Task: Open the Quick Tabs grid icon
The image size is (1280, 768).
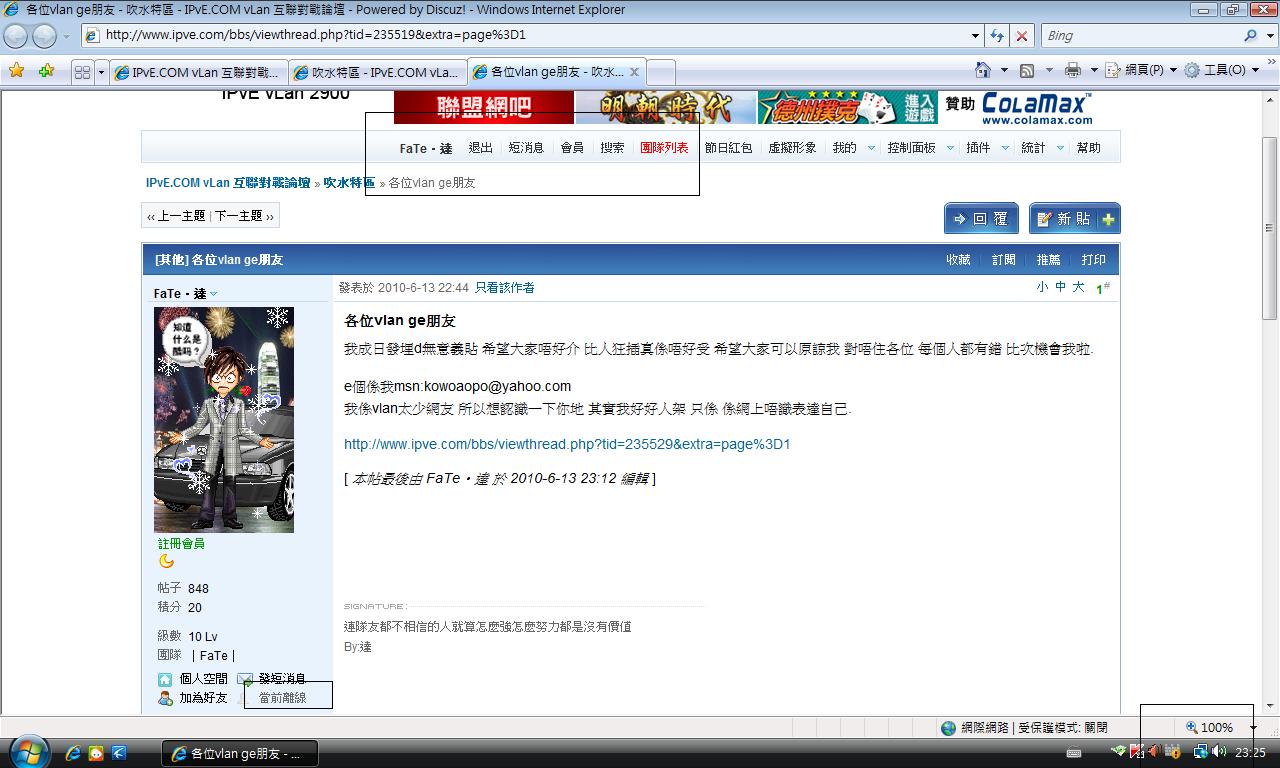Action: coord(82,72)
